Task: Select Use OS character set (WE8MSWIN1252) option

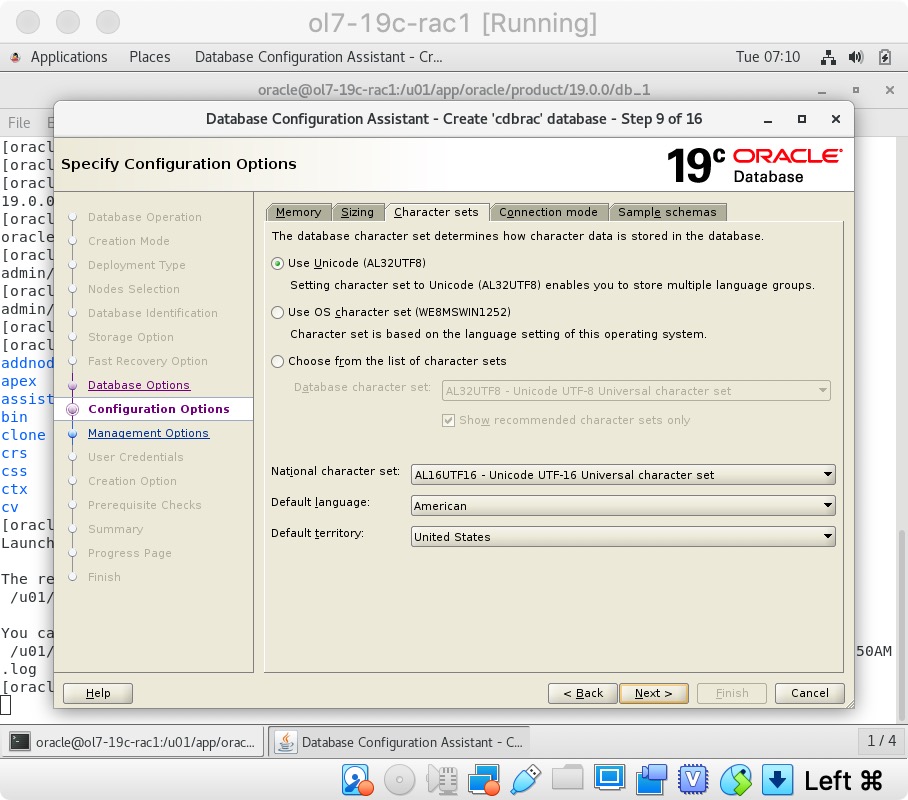Action: click(278, 312)
